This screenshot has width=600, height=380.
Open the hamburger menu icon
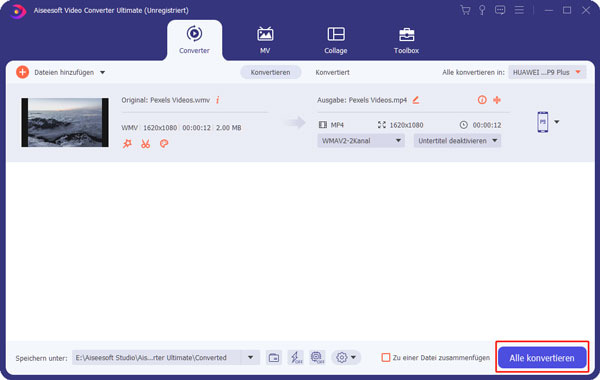[x=519, y=10]
